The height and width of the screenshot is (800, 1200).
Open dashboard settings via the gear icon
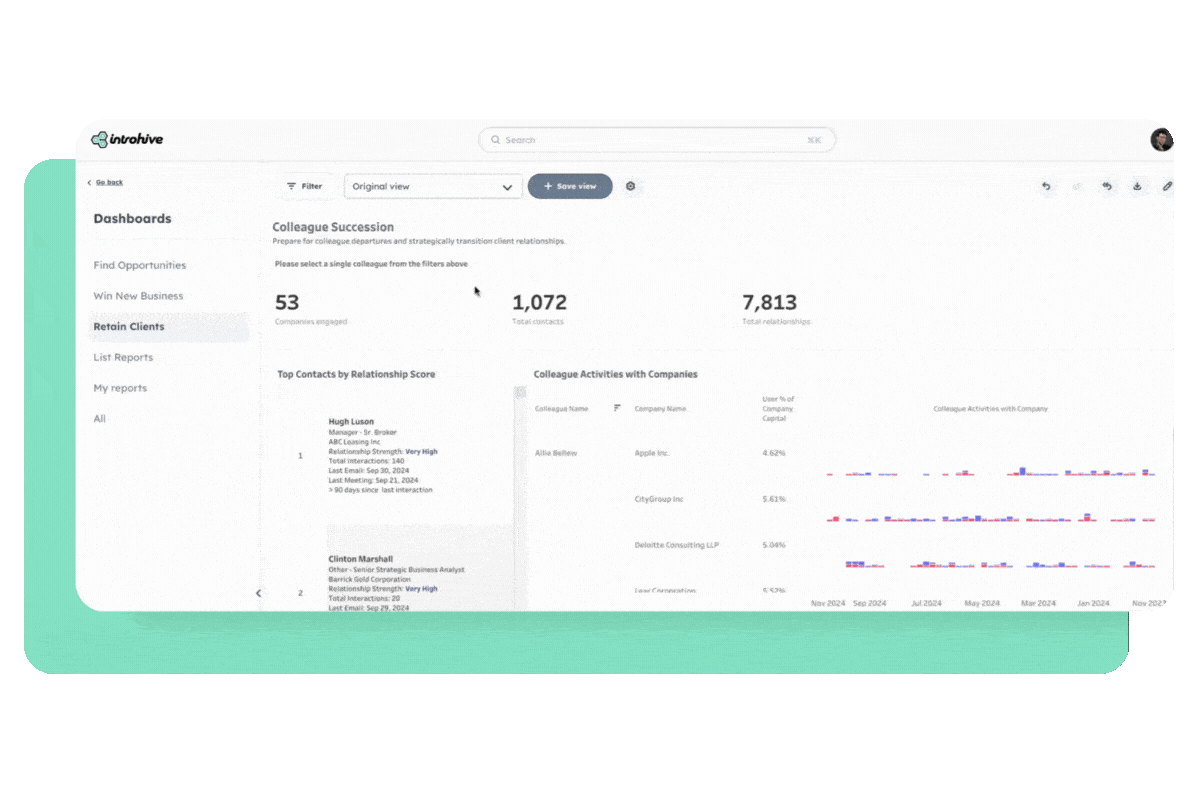(630, 186)
